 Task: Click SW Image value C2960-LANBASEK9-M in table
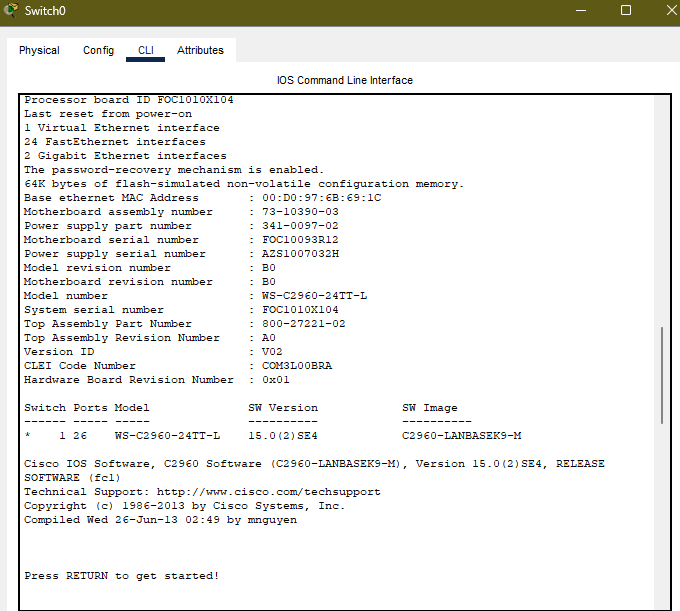pos(461,435)
